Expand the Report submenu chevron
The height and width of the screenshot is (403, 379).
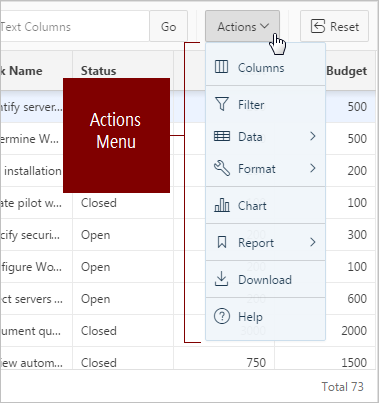point(312,242)
